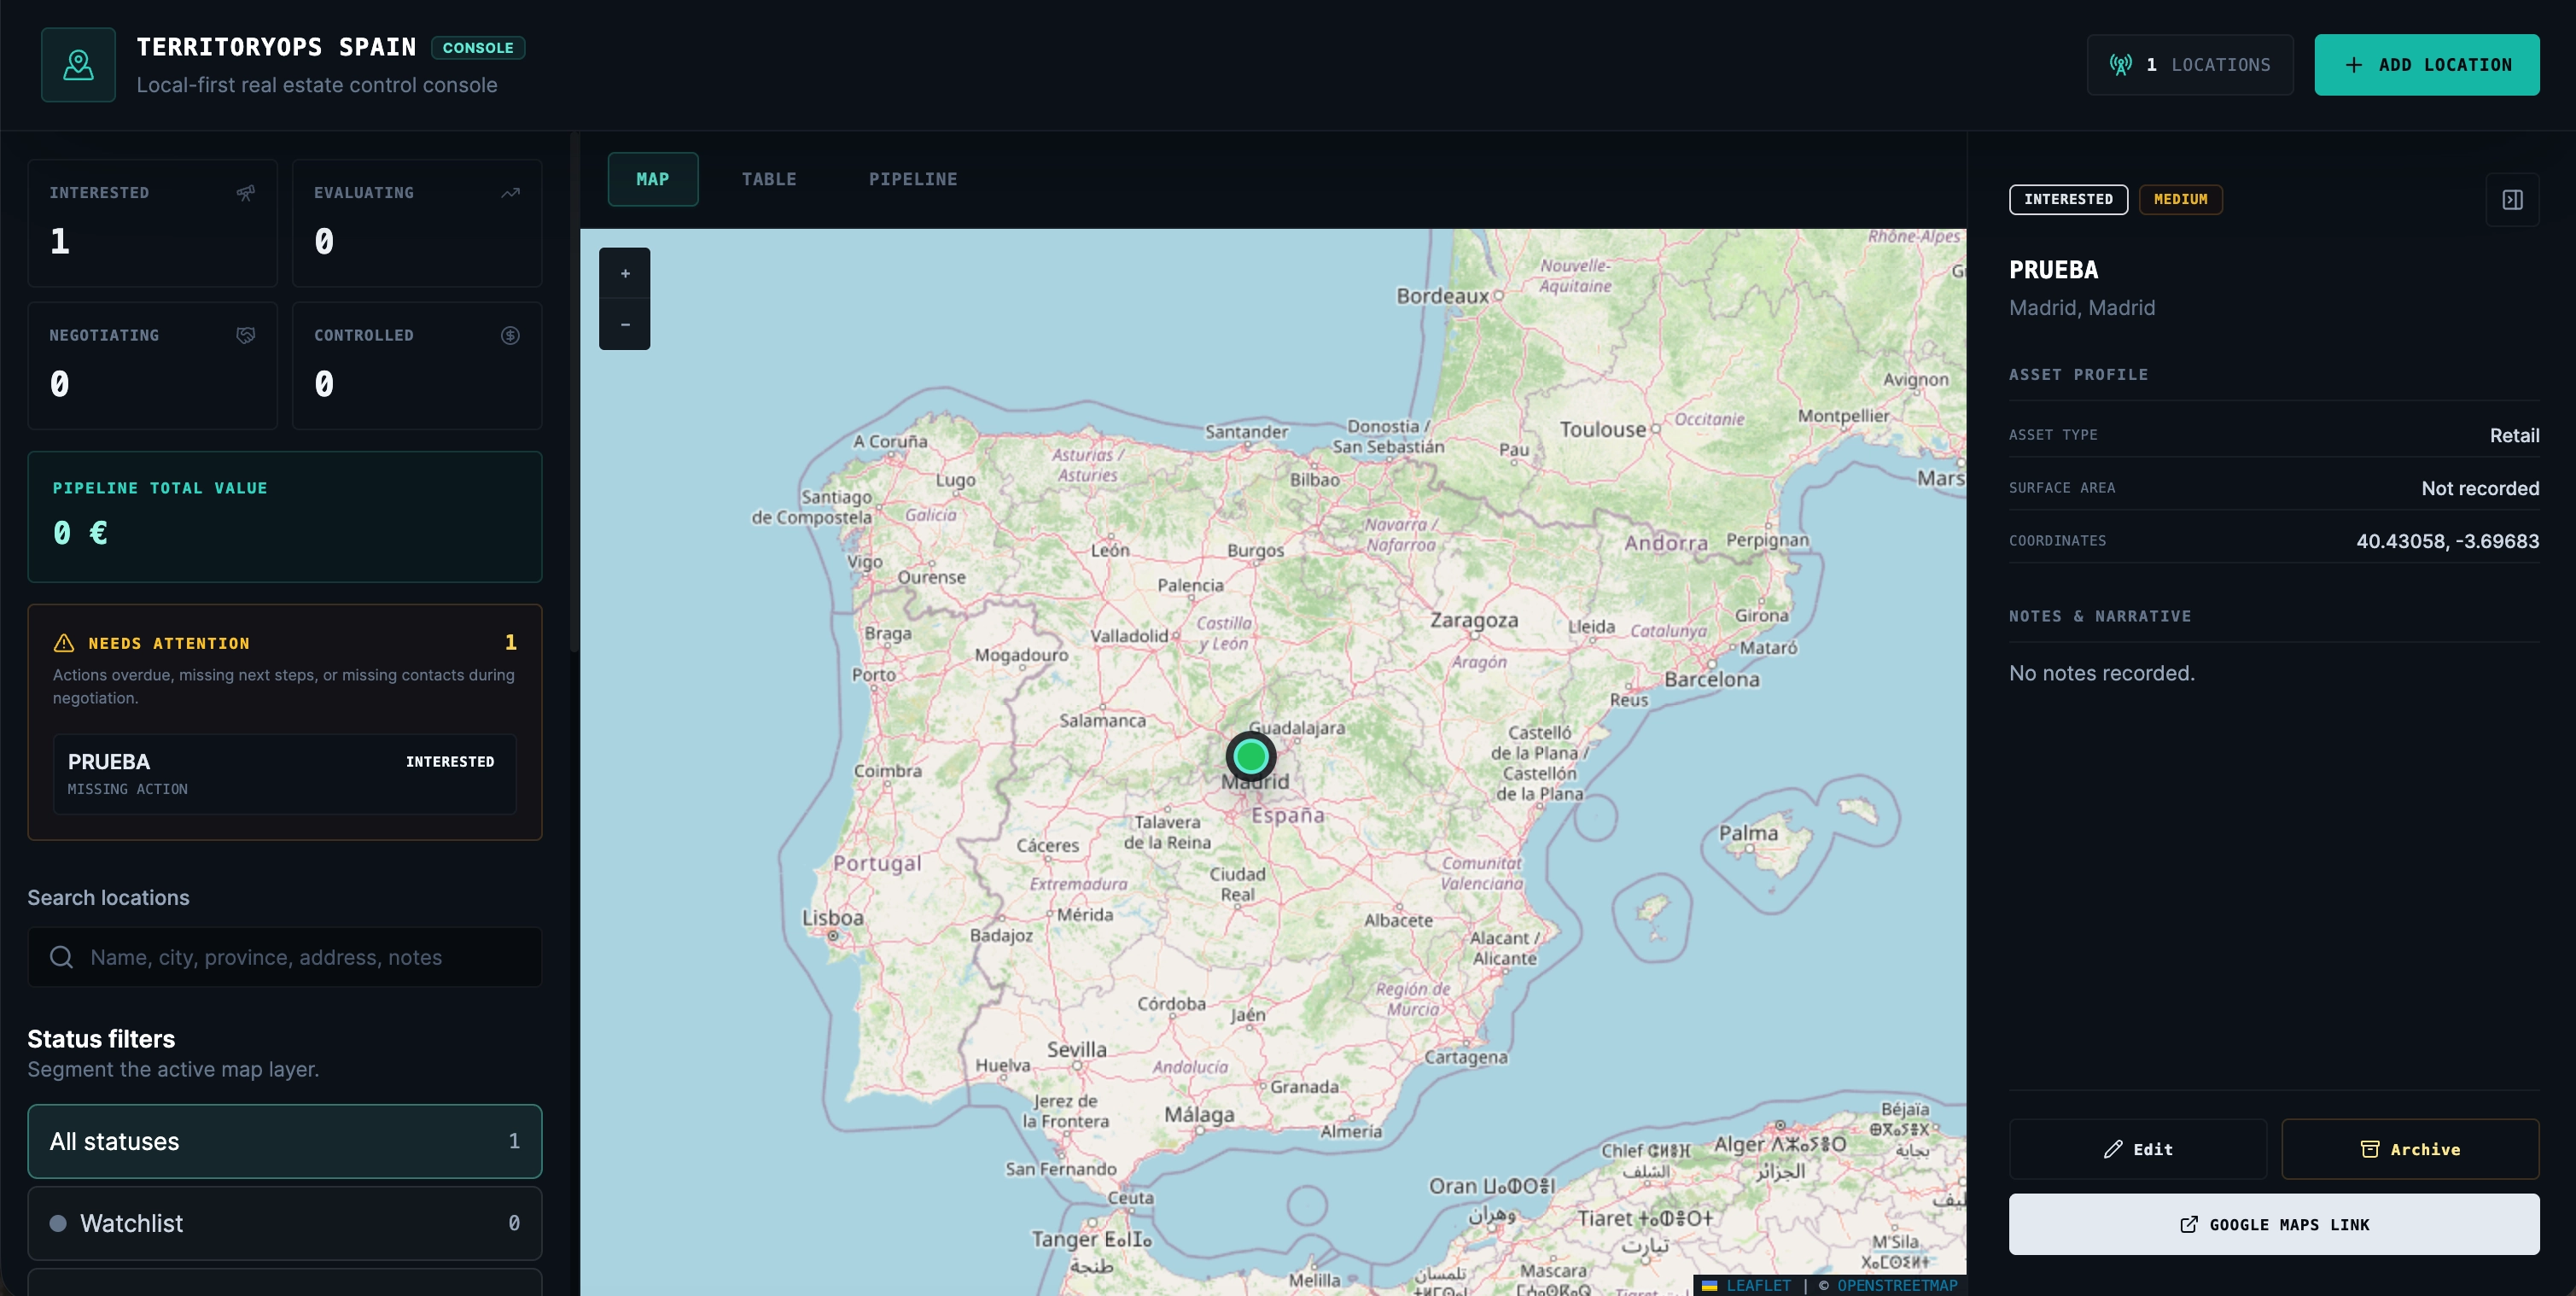Click the Zaragoza label on the map
Viewport: 2576px width, 1296px height.
[1473, 620]
